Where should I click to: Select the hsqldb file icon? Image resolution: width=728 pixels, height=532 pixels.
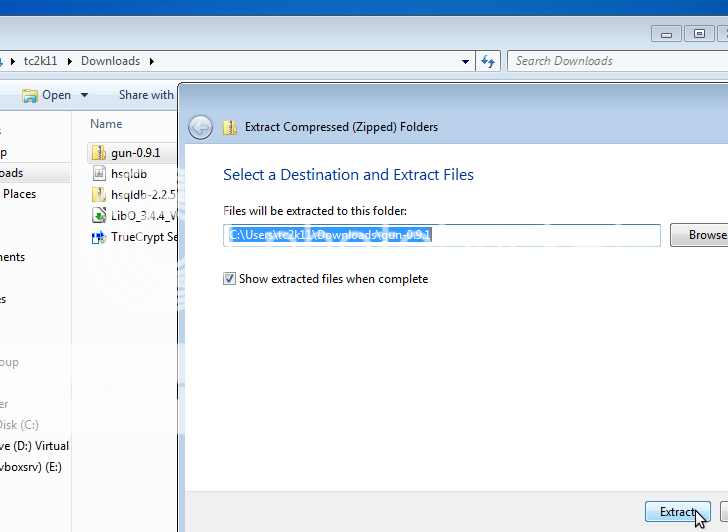click(98, 173)
